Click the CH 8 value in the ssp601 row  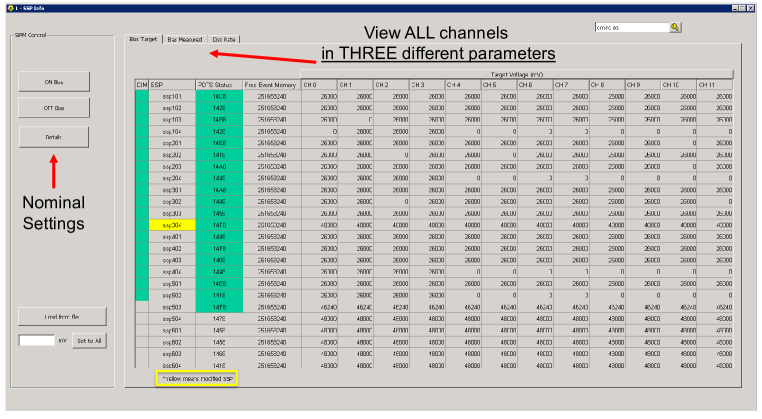coord(607,331)
